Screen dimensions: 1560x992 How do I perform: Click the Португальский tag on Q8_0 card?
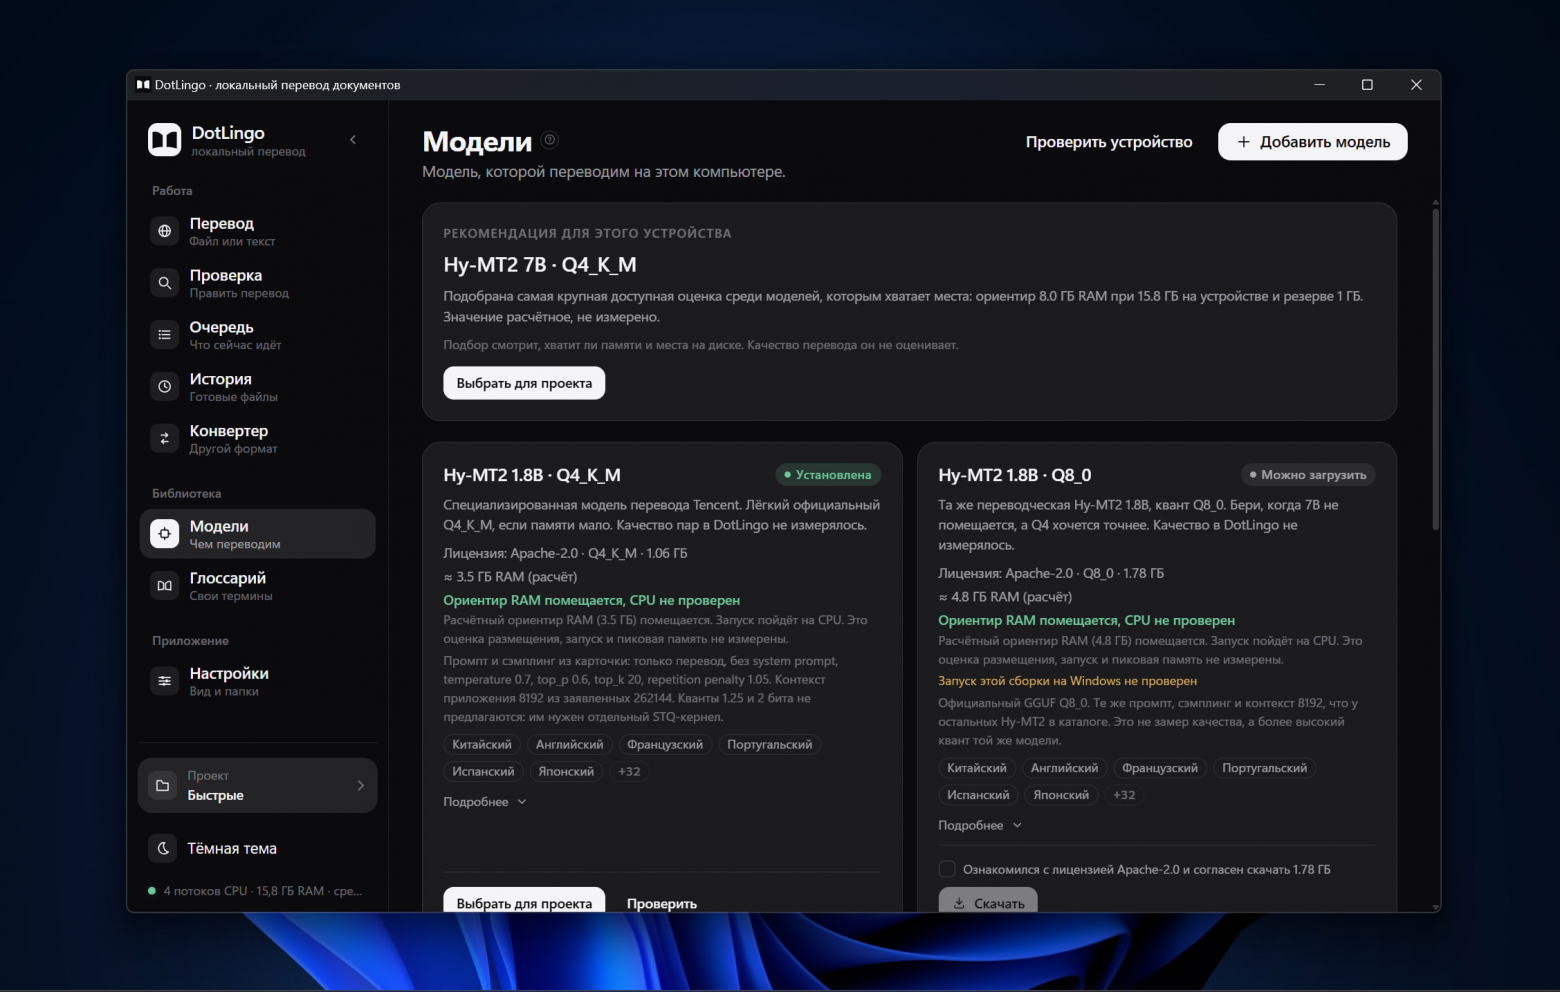tap(1264, 768)
